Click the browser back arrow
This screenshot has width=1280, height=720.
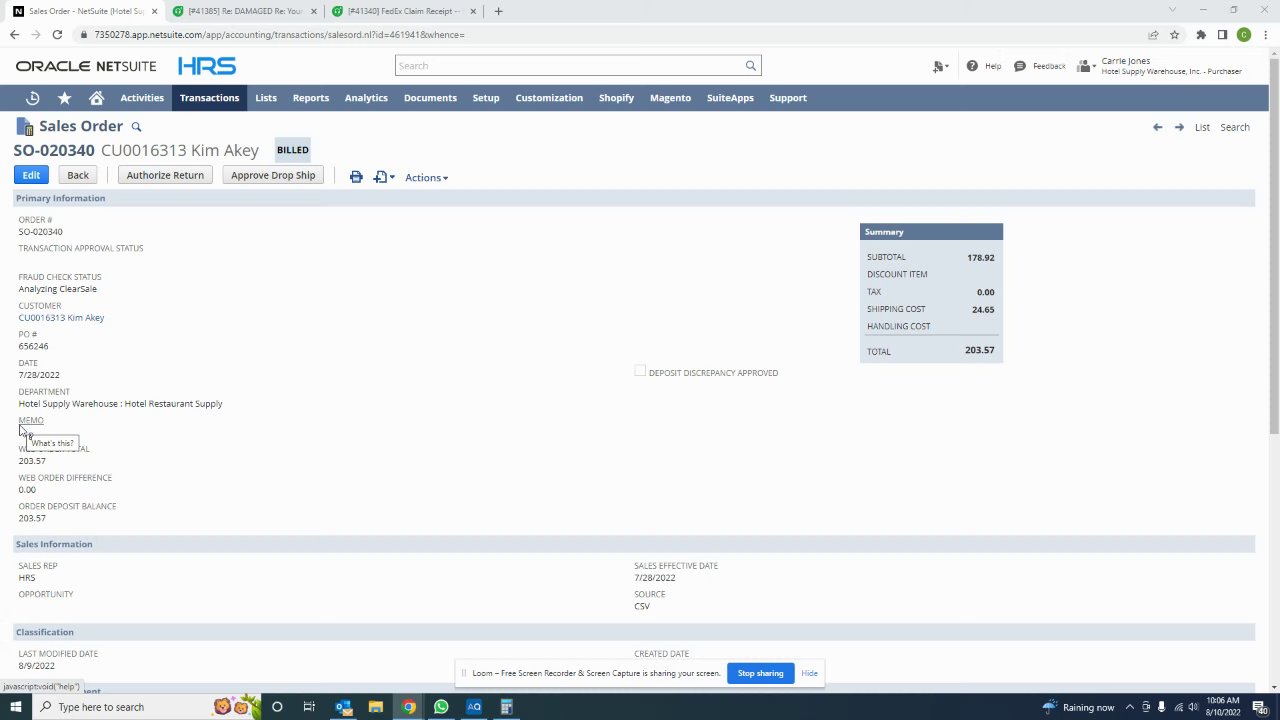[x=14, y=35]
